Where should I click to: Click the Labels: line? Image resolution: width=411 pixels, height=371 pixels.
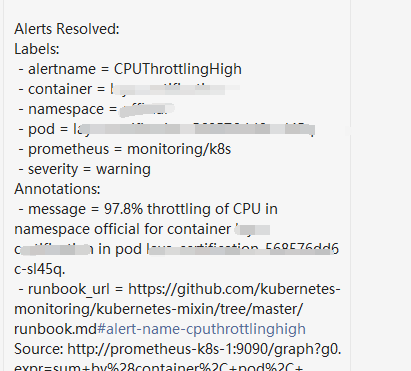coord(37,49)
